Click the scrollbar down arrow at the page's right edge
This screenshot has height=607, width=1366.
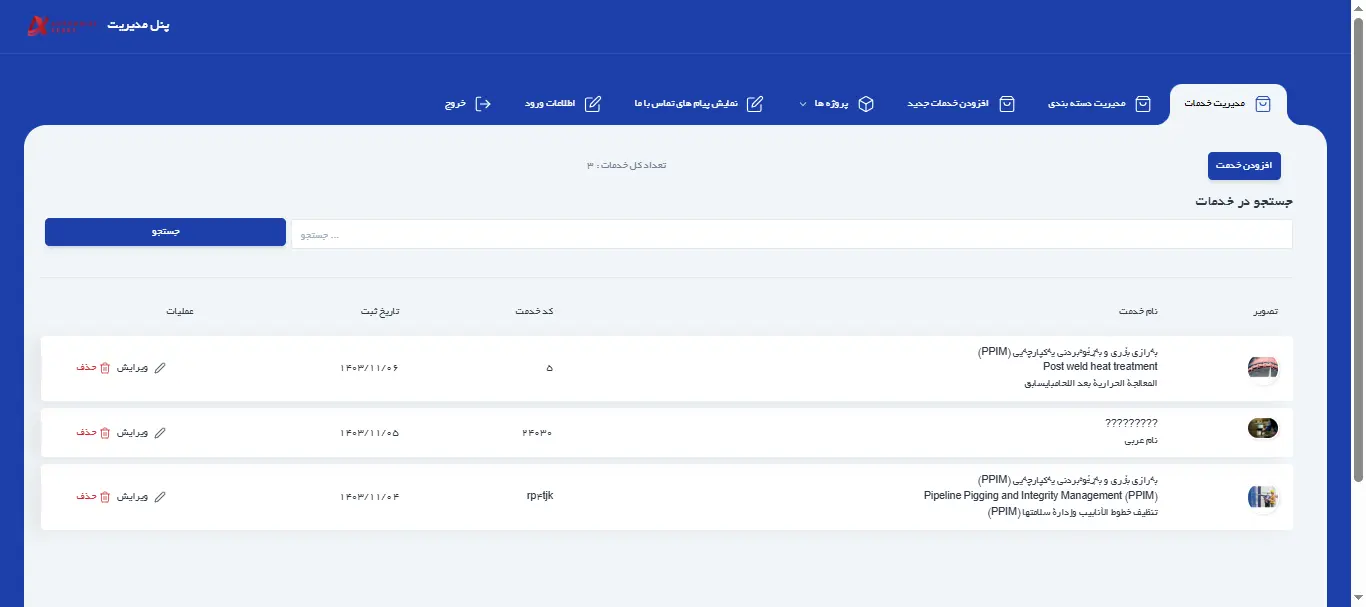click(x=1357, y=599)
